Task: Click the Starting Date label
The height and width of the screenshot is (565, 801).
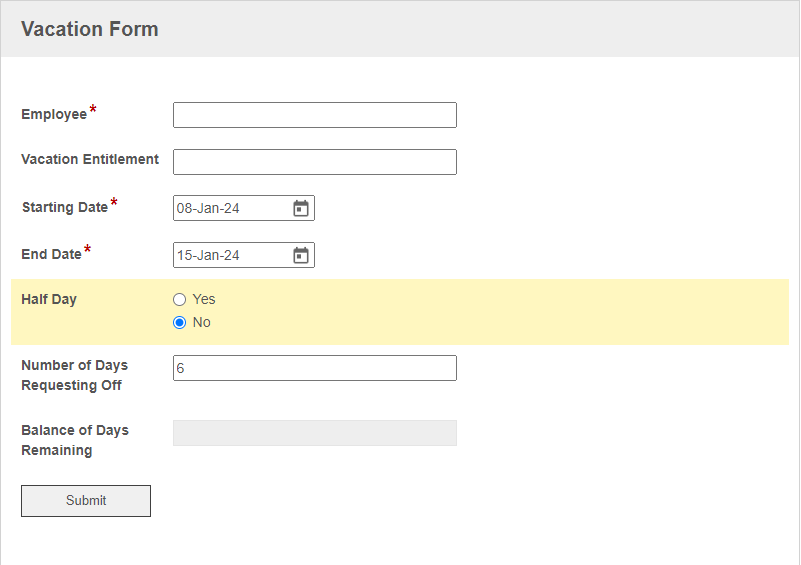Action: pos(65,207)
